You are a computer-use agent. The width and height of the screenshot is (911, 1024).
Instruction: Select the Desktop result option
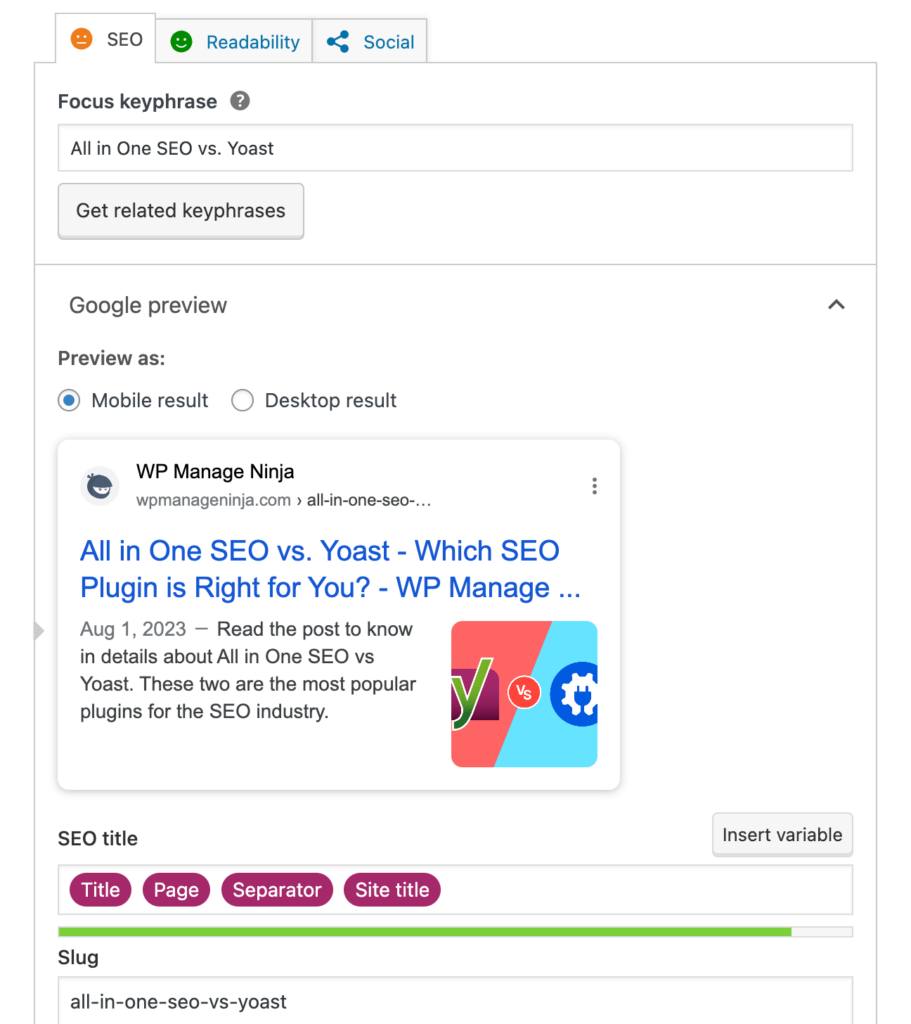pyautogui.click(x=242, y=399)
